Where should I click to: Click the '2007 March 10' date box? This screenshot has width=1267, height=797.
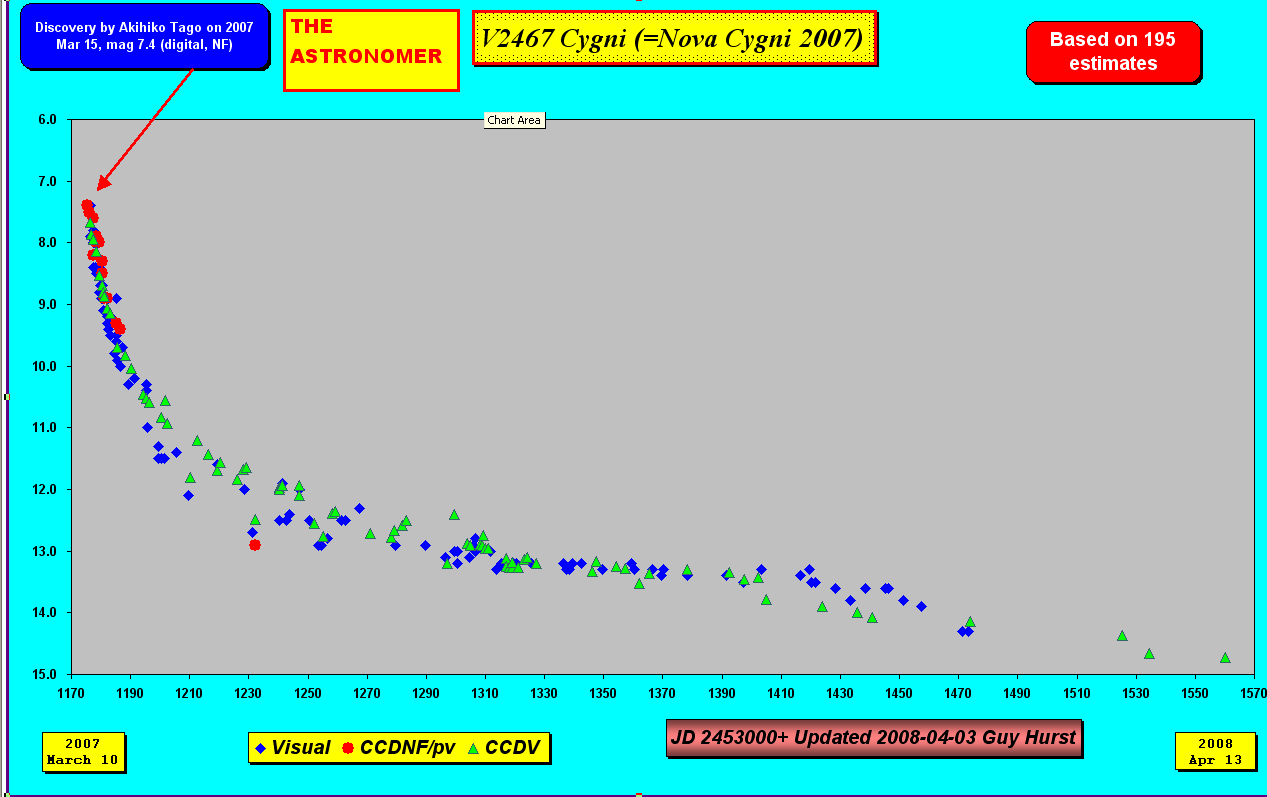point(83,752)
